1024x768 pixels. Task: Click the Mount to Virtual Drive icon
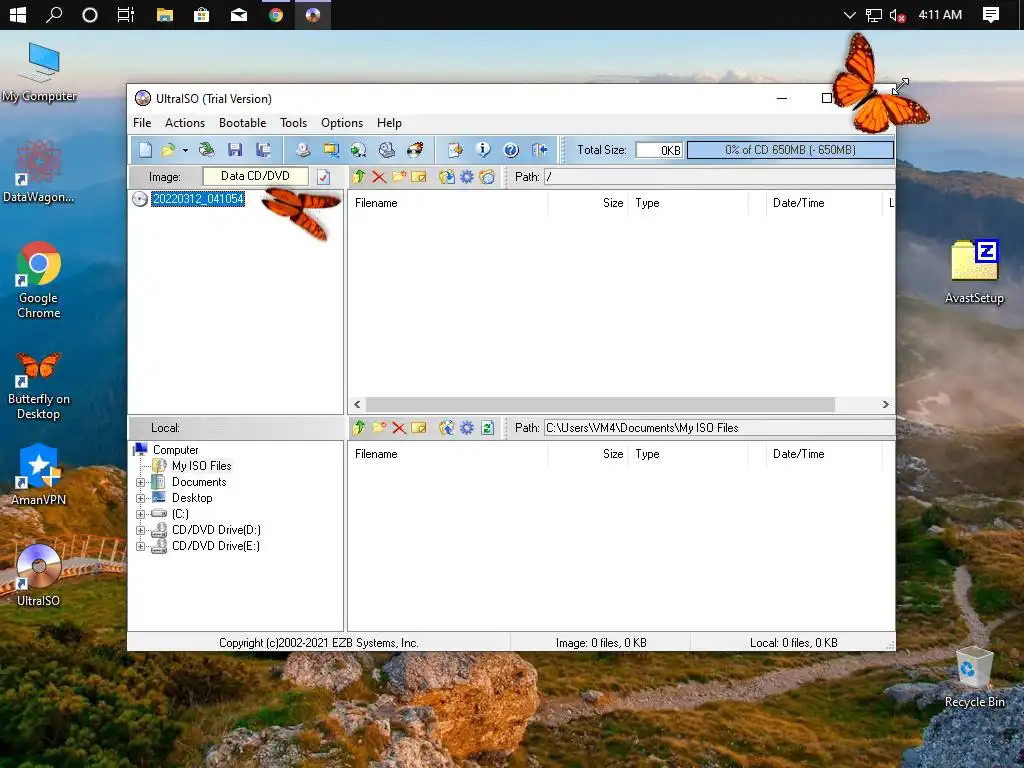(x=387, y=150)
